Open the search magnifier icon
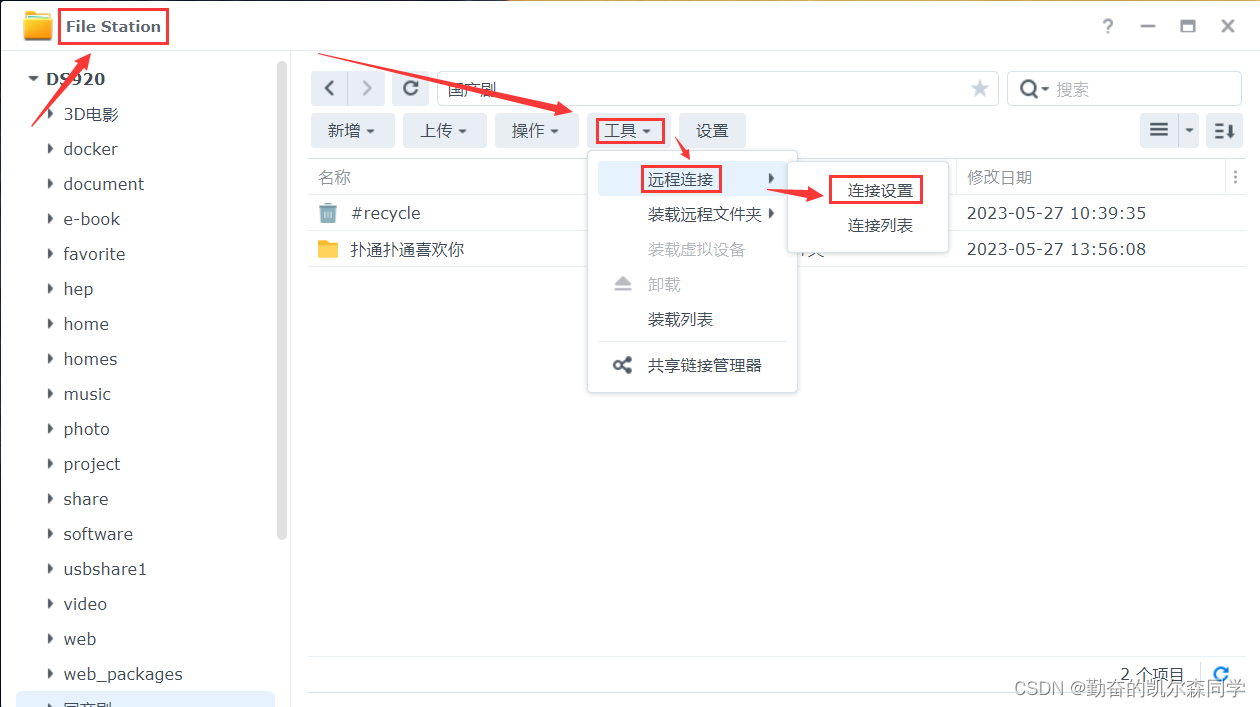 [x=1027, y=88]
